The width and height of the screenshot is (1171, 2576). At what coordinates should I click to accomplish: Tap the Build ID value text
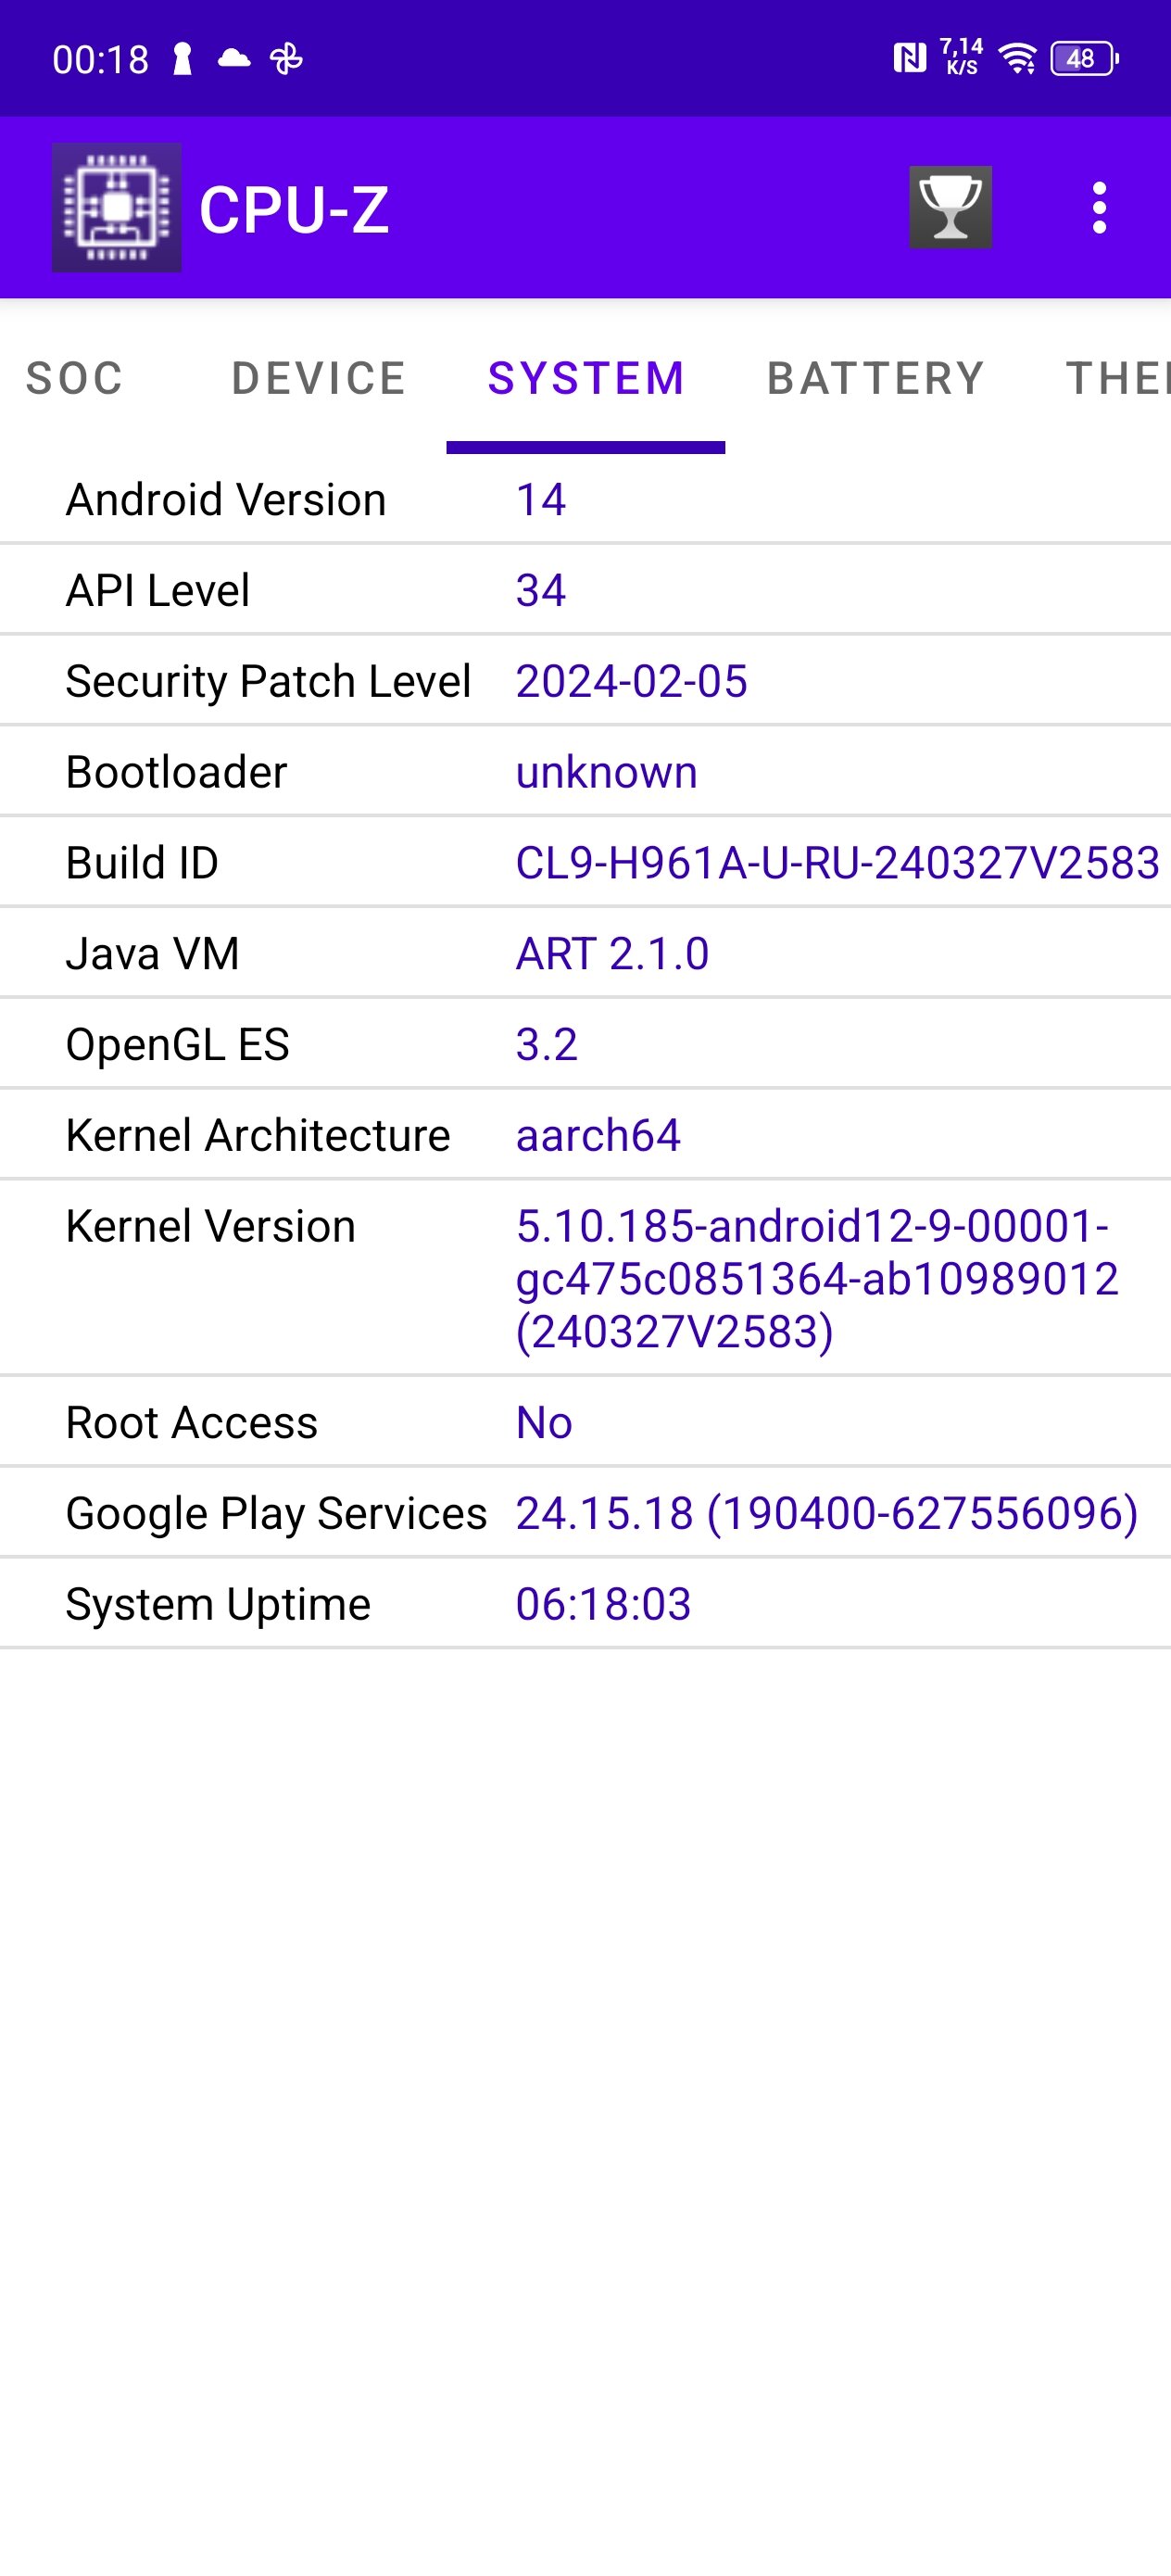(x=837, y=863)
